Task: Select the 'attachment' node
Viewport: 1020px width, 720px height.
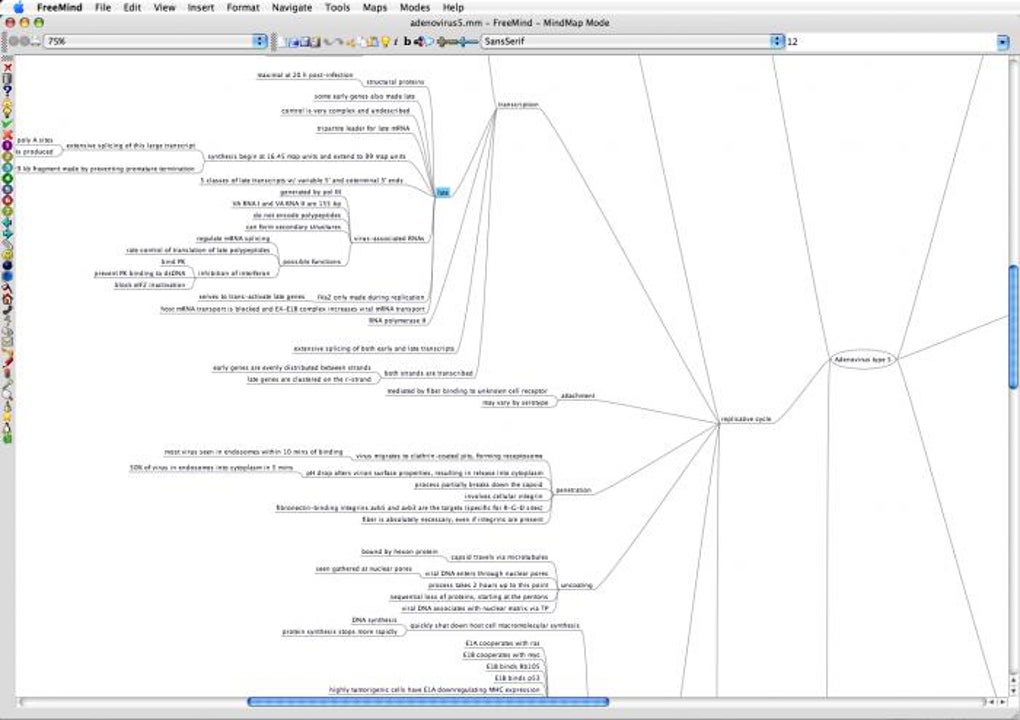Action: click(577, 395)
